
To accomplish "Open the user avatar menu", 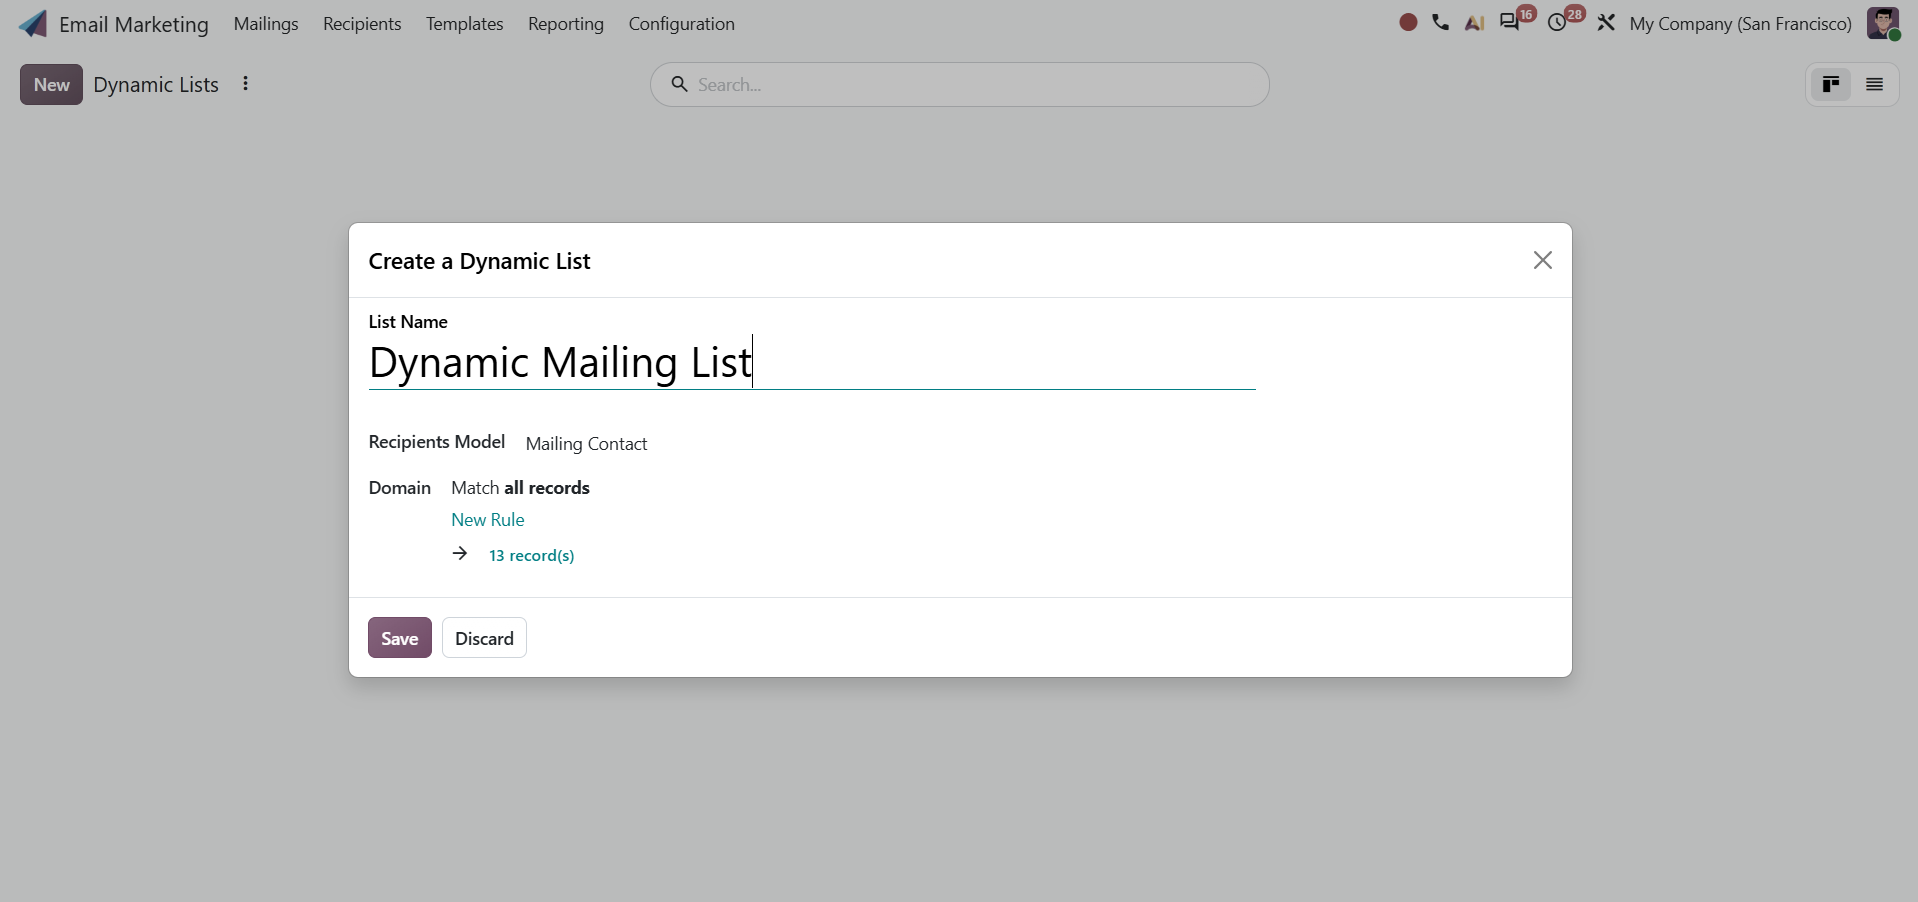I will click(1883, 23).
